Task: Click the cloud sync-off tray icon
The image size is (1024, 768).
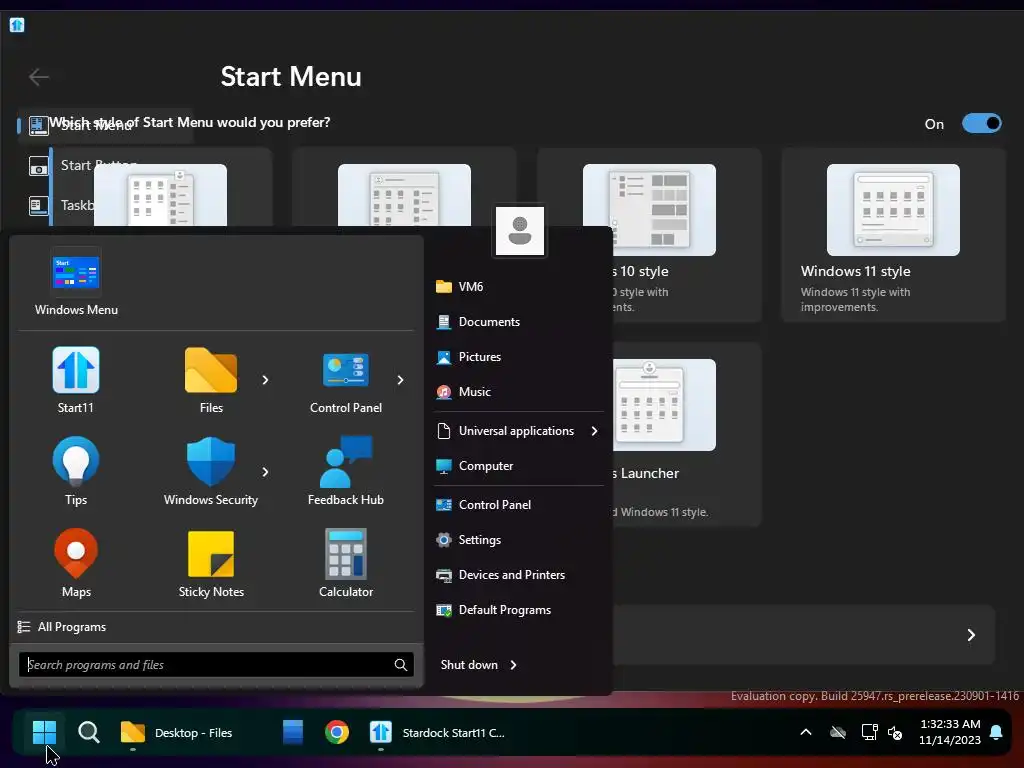Action: click(838, 733)
